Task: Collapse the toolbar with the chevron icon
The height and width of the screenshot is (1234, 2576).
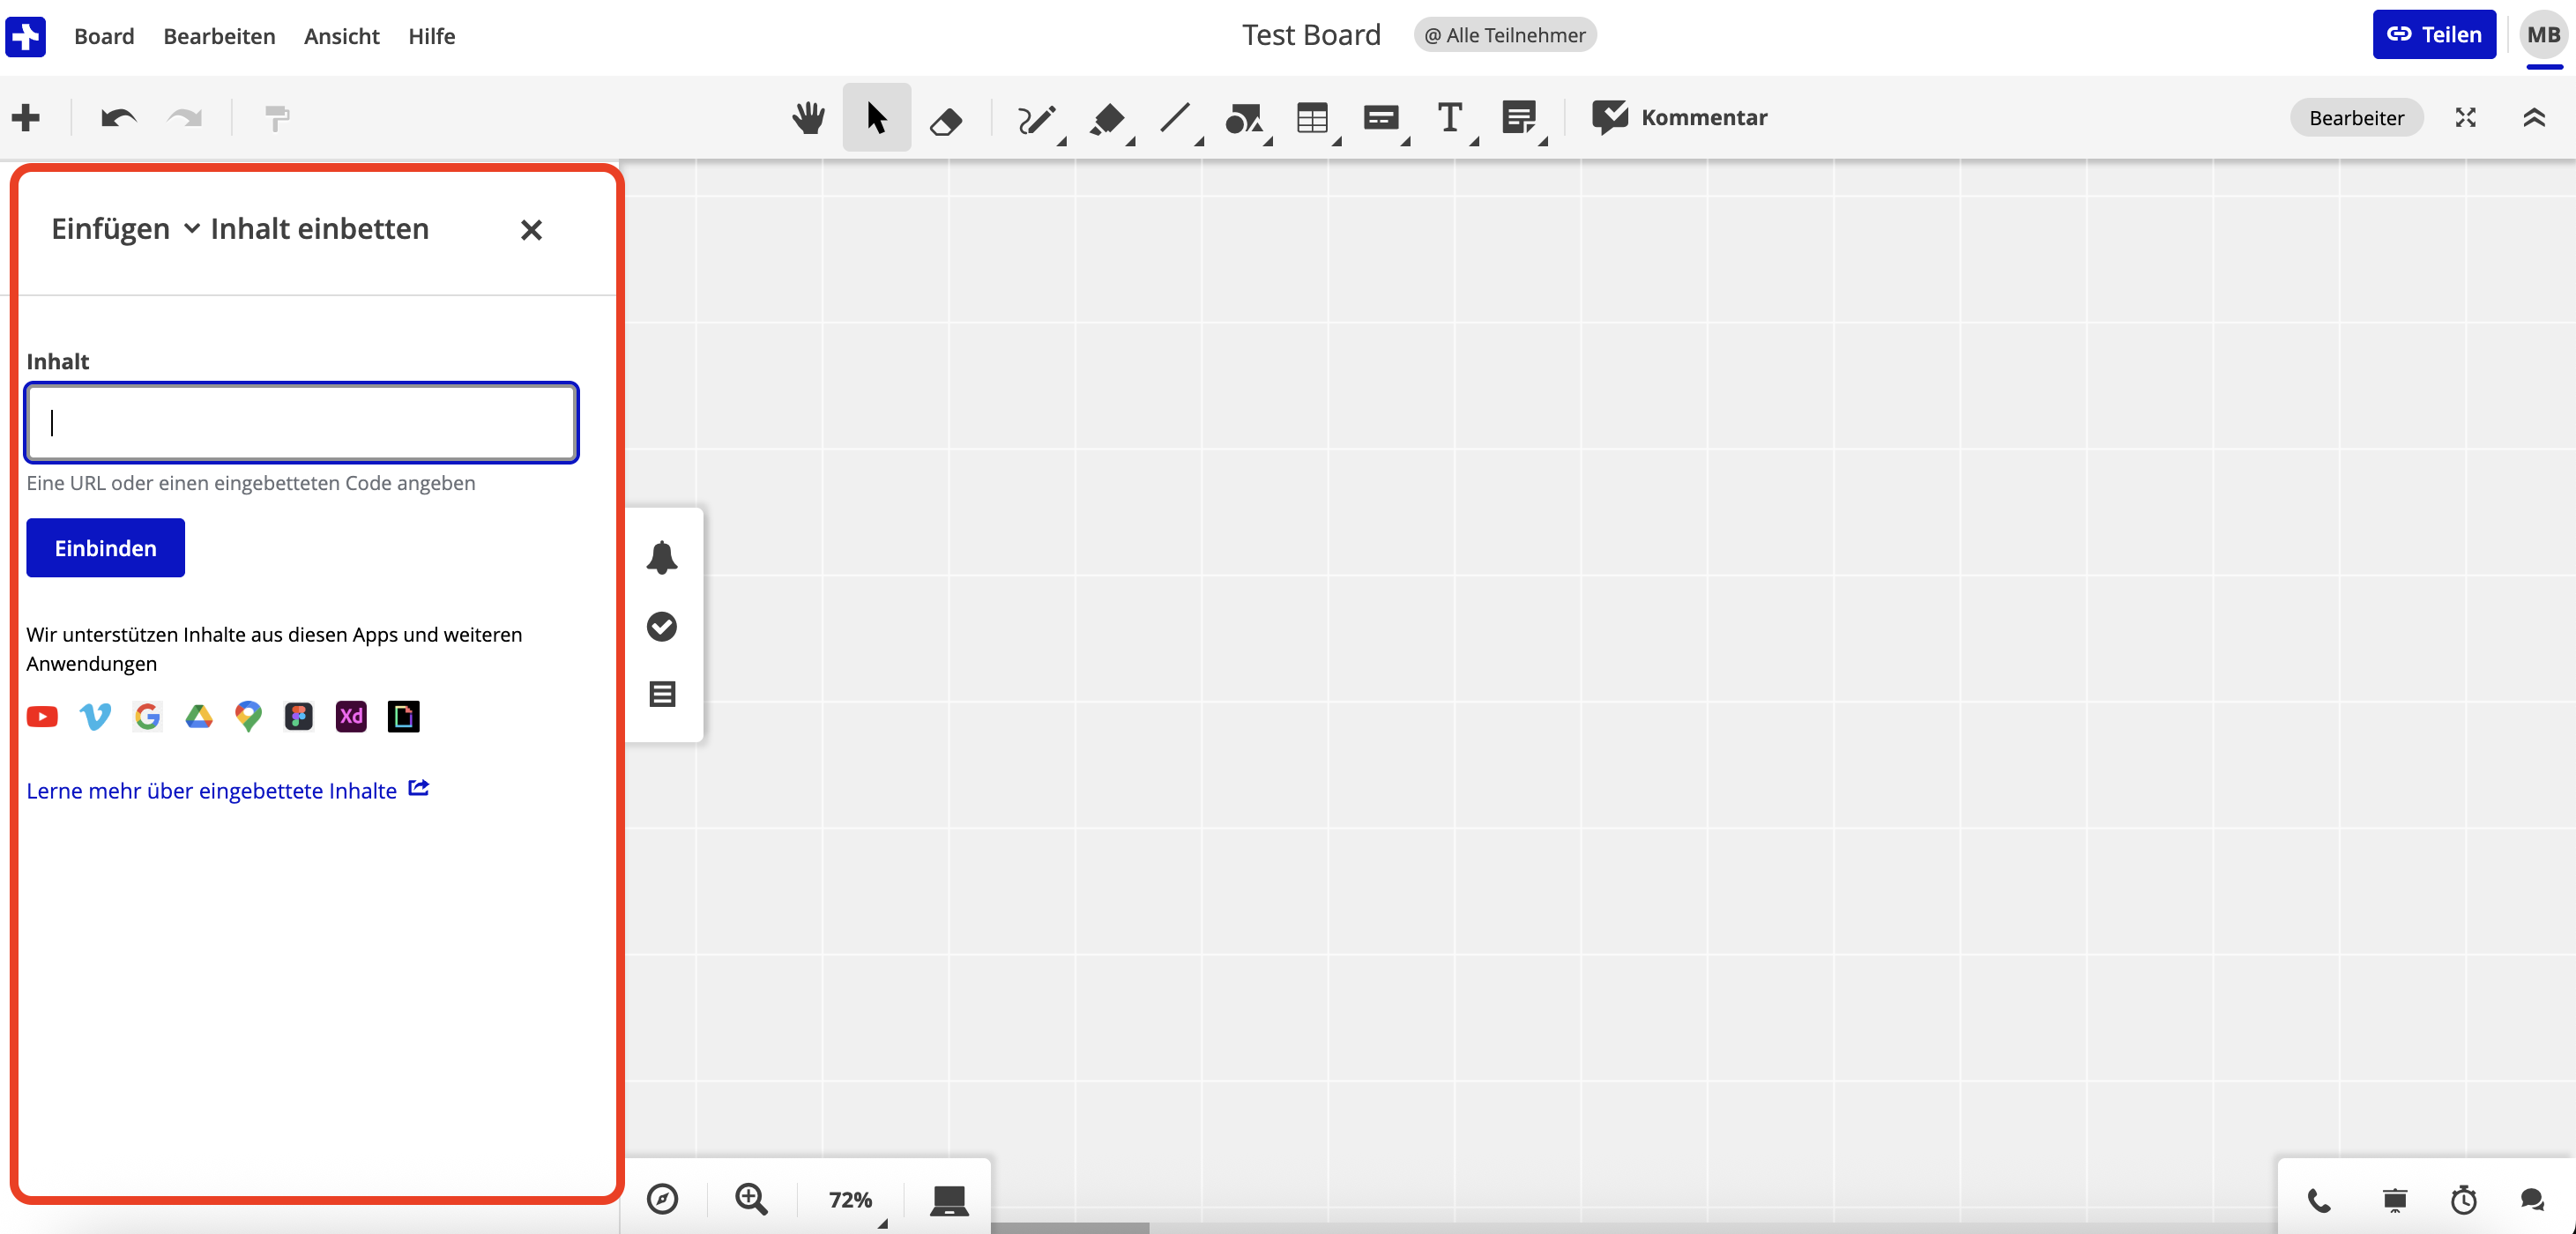Action: (x=2534, y=117)
